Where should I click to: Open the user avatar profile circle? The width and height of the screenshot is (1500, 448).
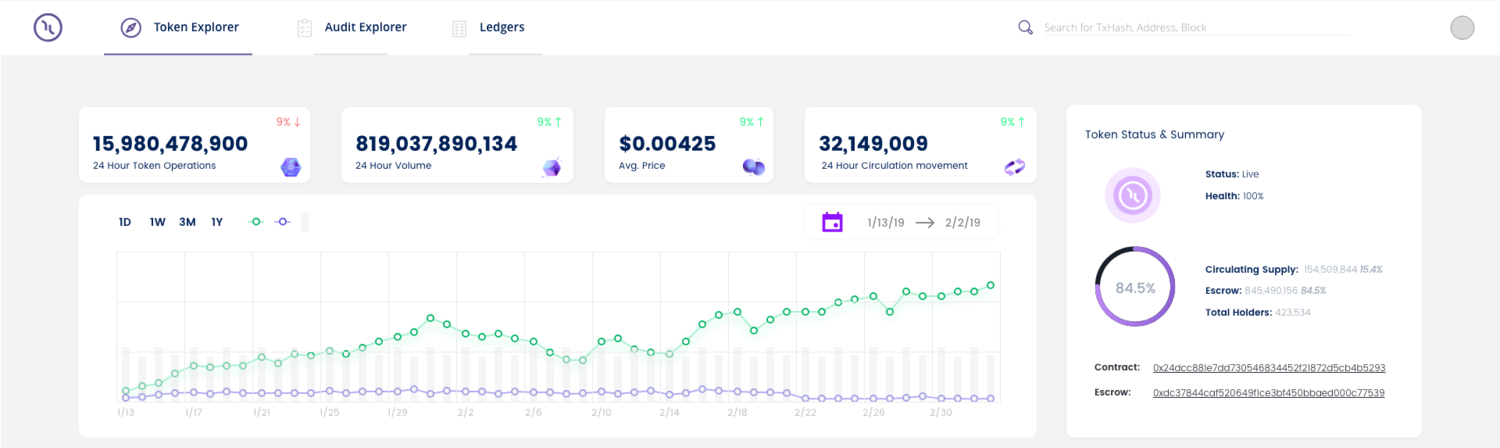tap(1462, 28)
